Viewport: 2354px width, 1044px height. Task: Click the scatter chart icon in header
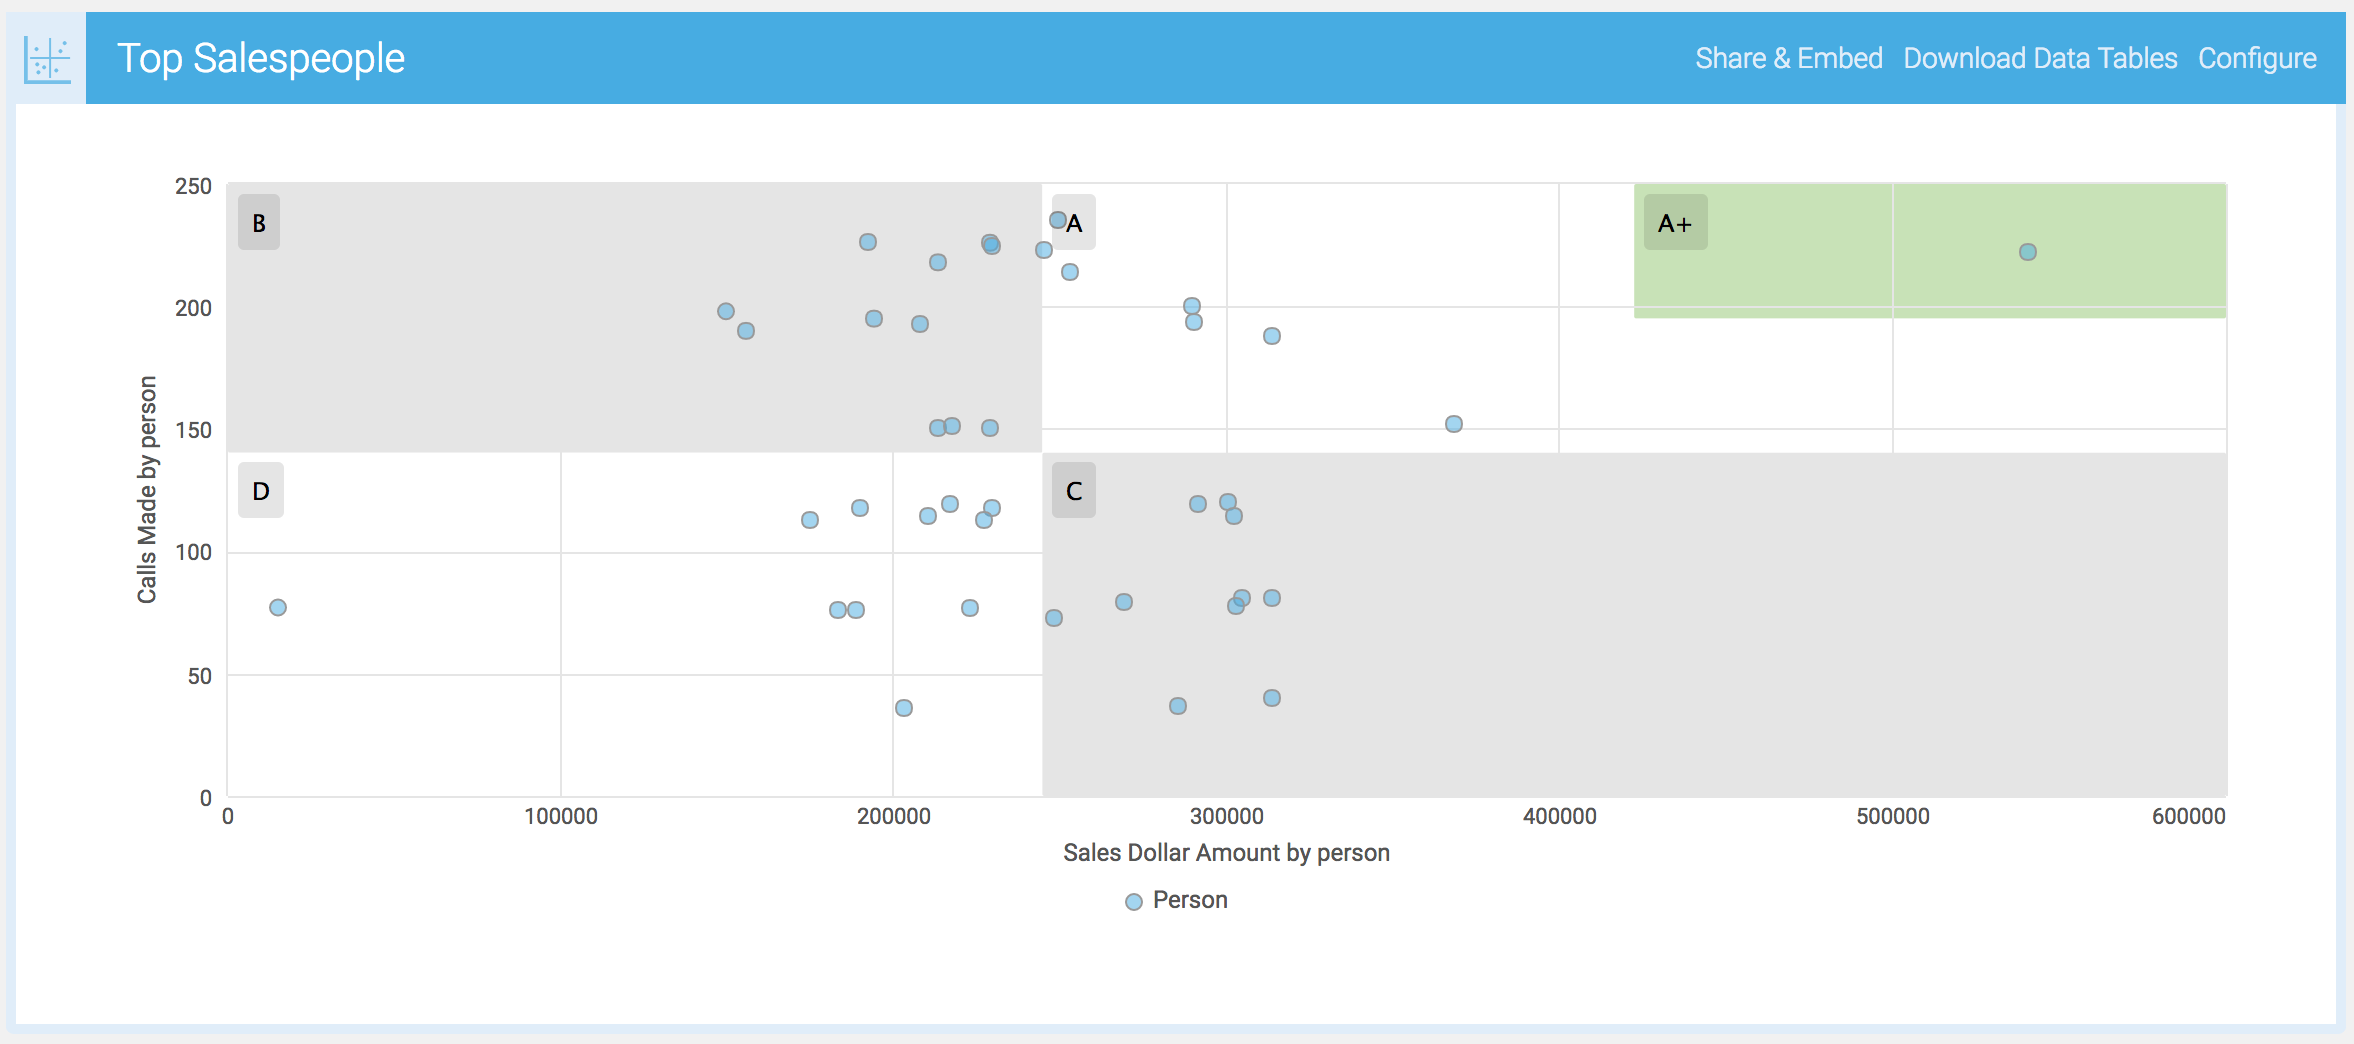point(47,59)
